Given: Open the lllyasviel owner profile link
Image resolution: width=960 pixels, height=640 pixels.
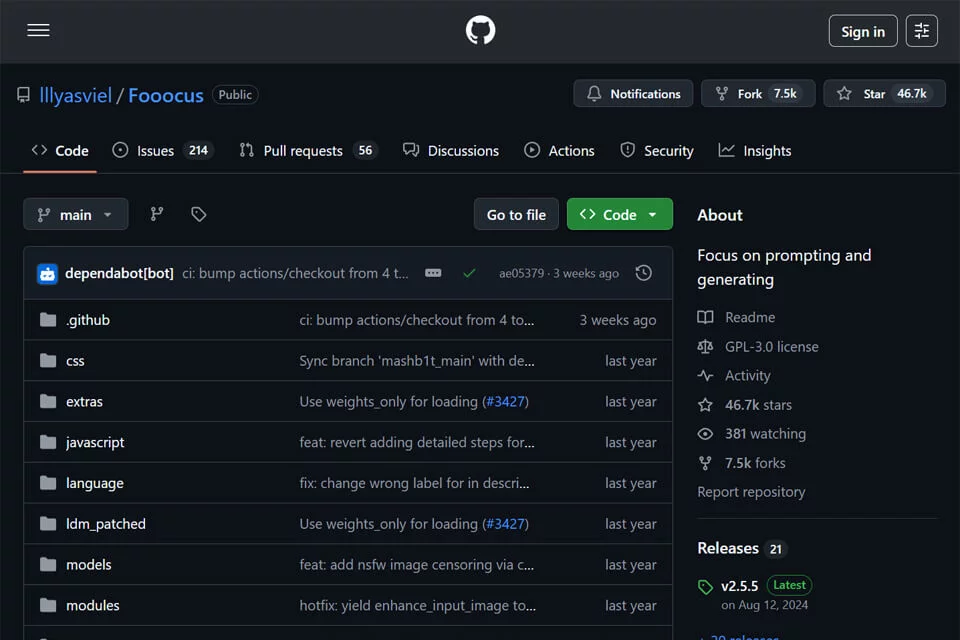Looking at the screenshot, I should tap(75, 96).
